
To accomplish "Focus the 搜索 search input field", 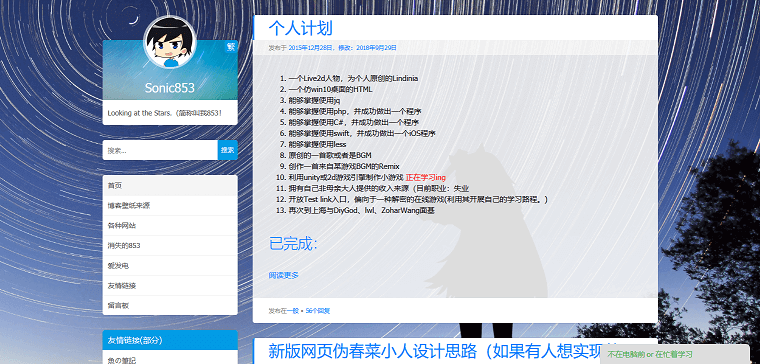I will [160, 150].
